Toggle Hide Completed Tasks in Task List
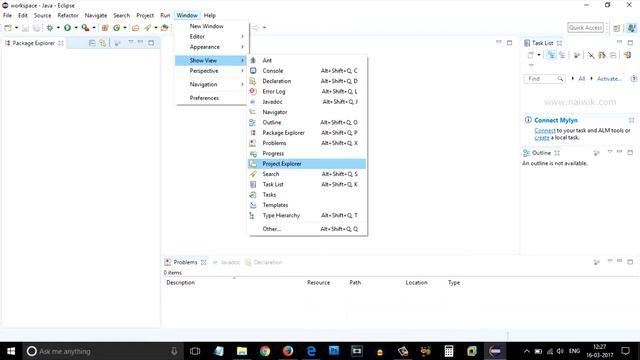Viewport: 640px width, 360px height. (591, 55)
